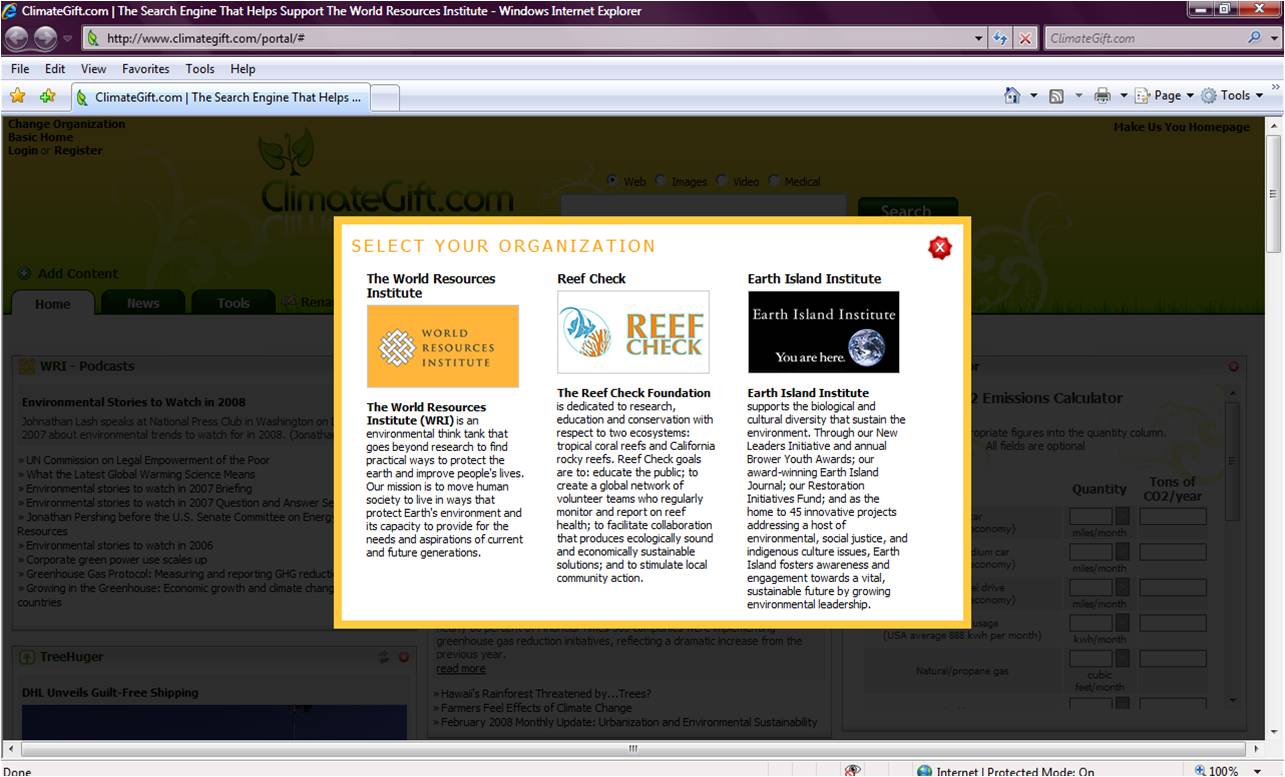Click the TreeHuger widget refresh icon
This screenshot has height=777, width=1285.
click(x=384, y=657)
